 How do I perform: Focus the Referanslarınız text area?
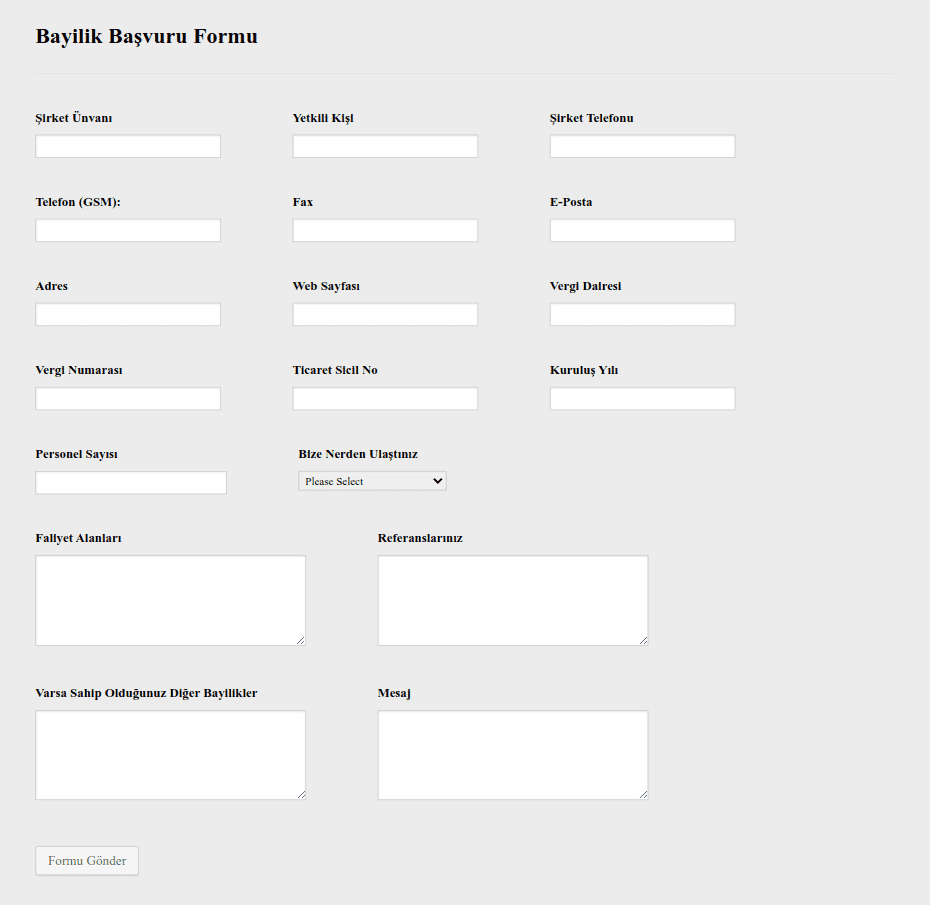click(x=512, y=600)
